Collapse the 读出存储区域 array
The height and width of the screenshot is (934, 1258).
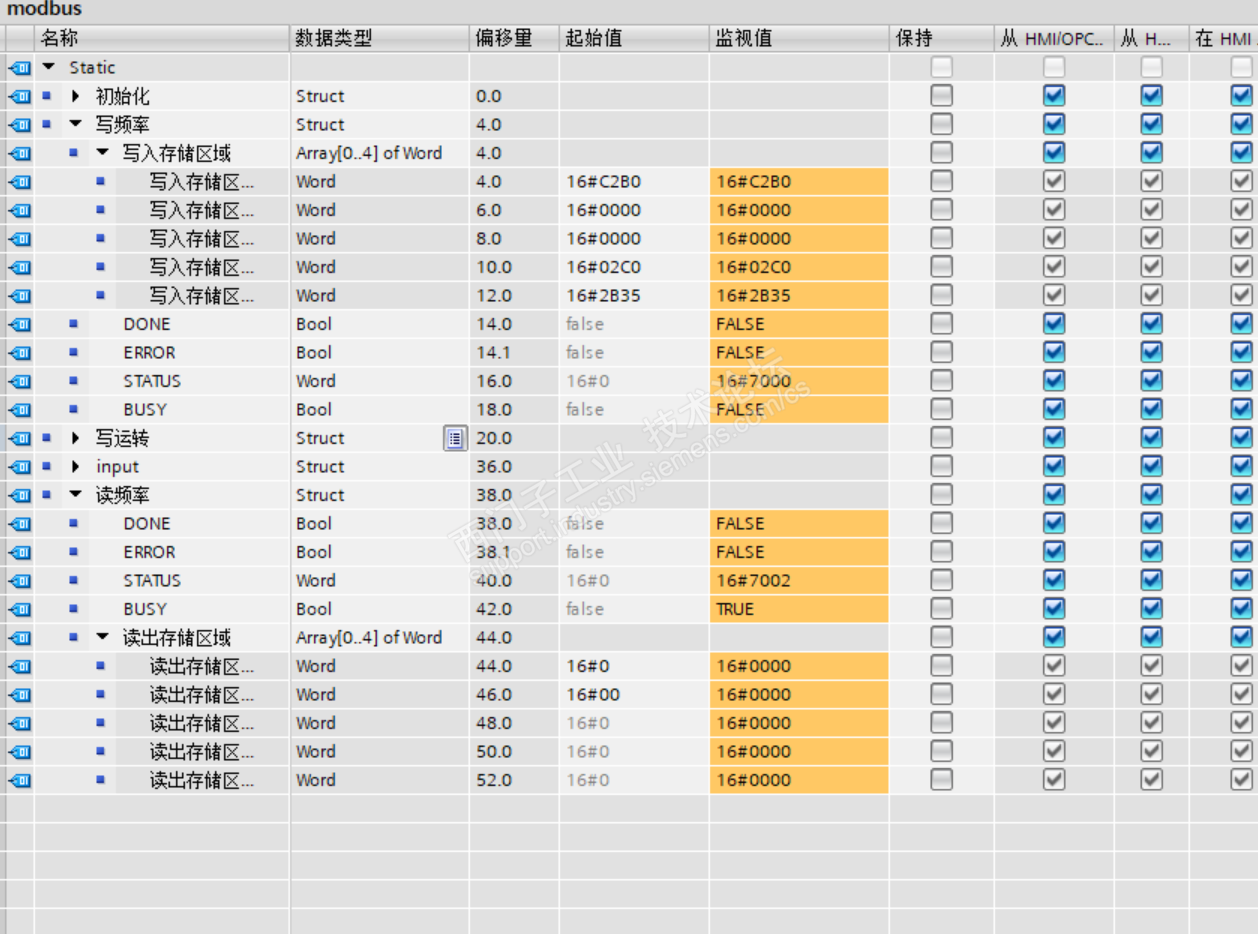pyautogui.click(x=102, y=638)
